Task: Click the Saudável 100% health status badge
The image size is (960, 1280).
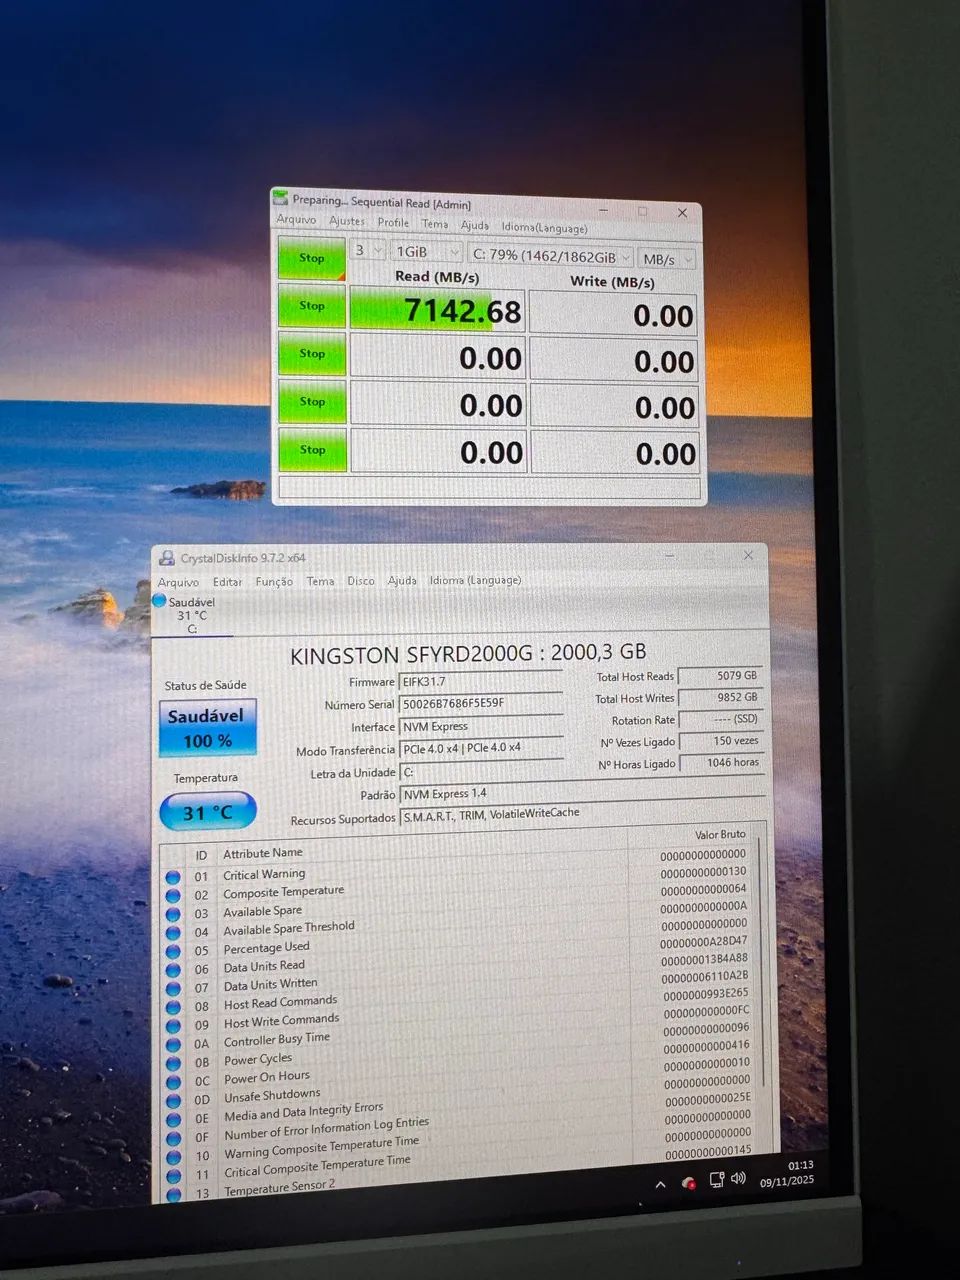Action: pos(206,728)
